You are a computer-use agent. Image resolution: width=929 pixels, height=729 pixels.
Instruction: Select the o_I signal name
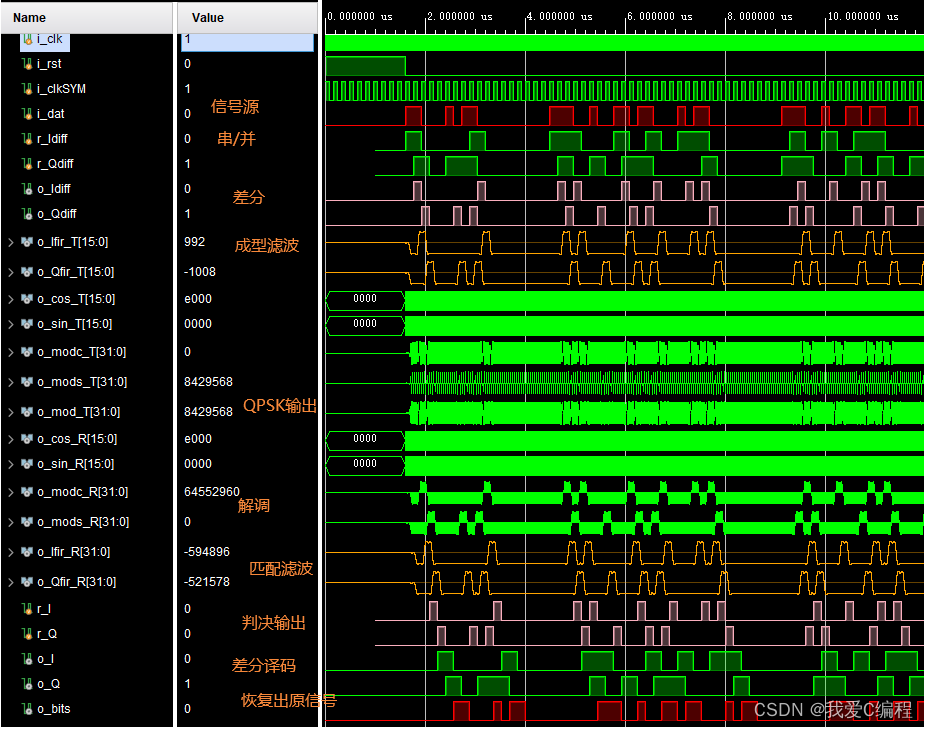46,660
